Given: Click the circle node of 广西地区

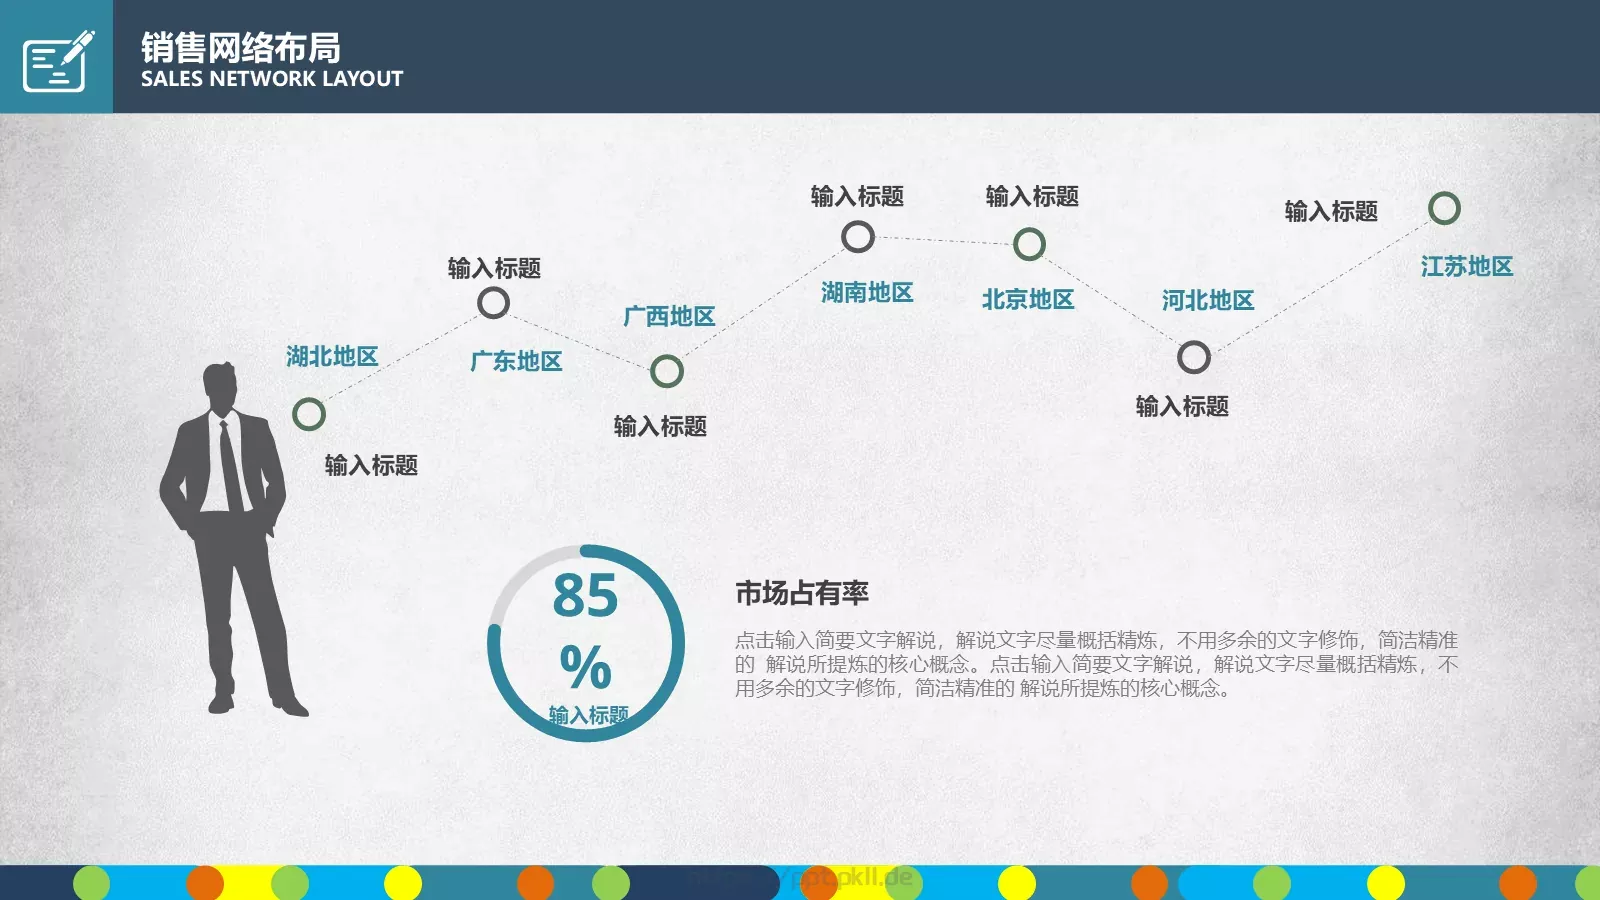Looking at the screenshot, I should coord(667,371).
